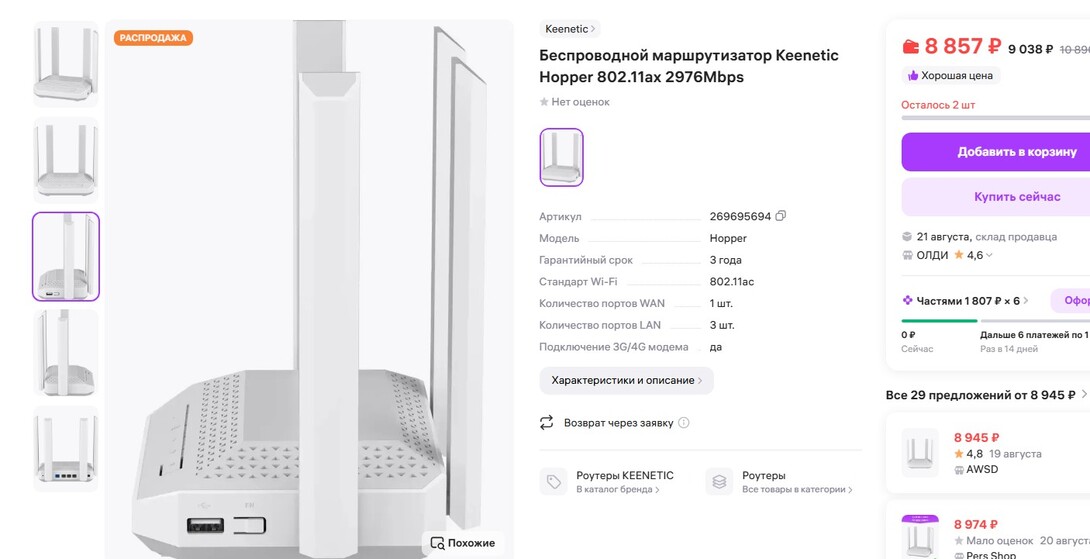The width and height of the screenshot is (1090, 559).
Task: Open the Keenetic brand breadcrumb chip
Action: 570,29
